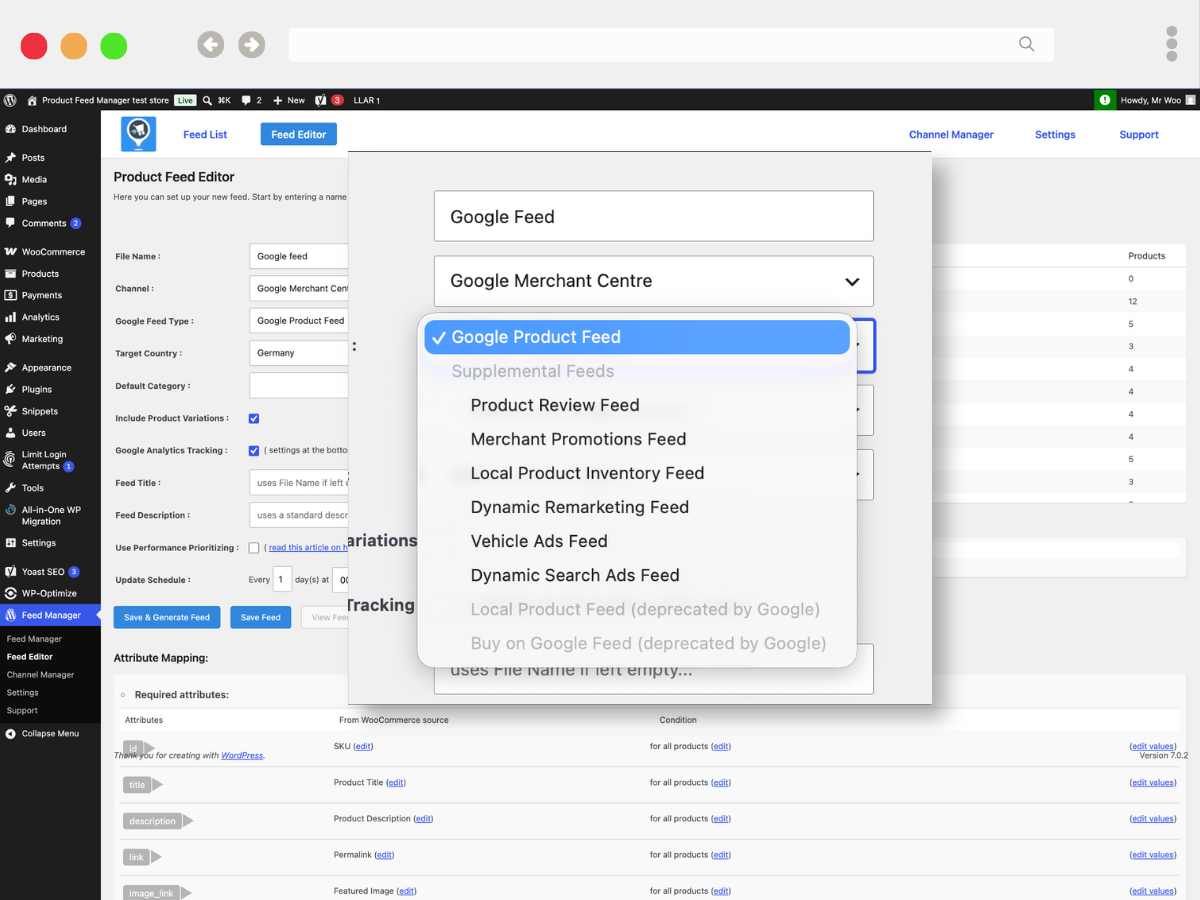Choose Dynamic Remarketing Feed

580,507
